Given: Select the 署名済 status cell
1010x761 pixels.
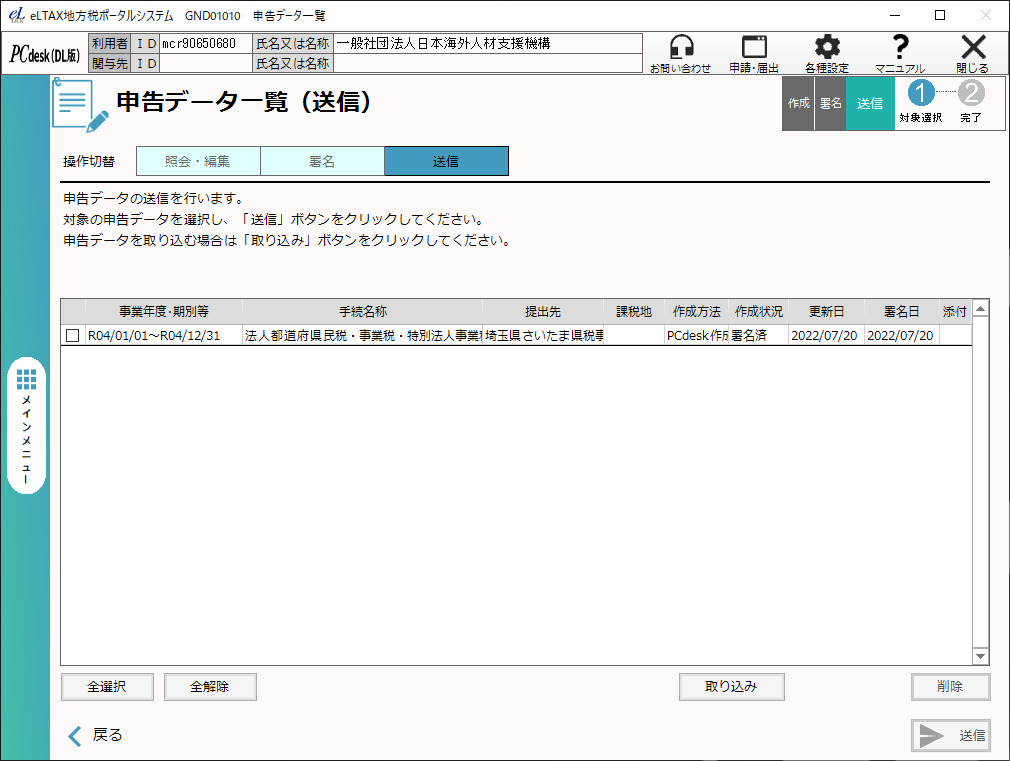Looking at the screenshot, I should coord(759,336).
